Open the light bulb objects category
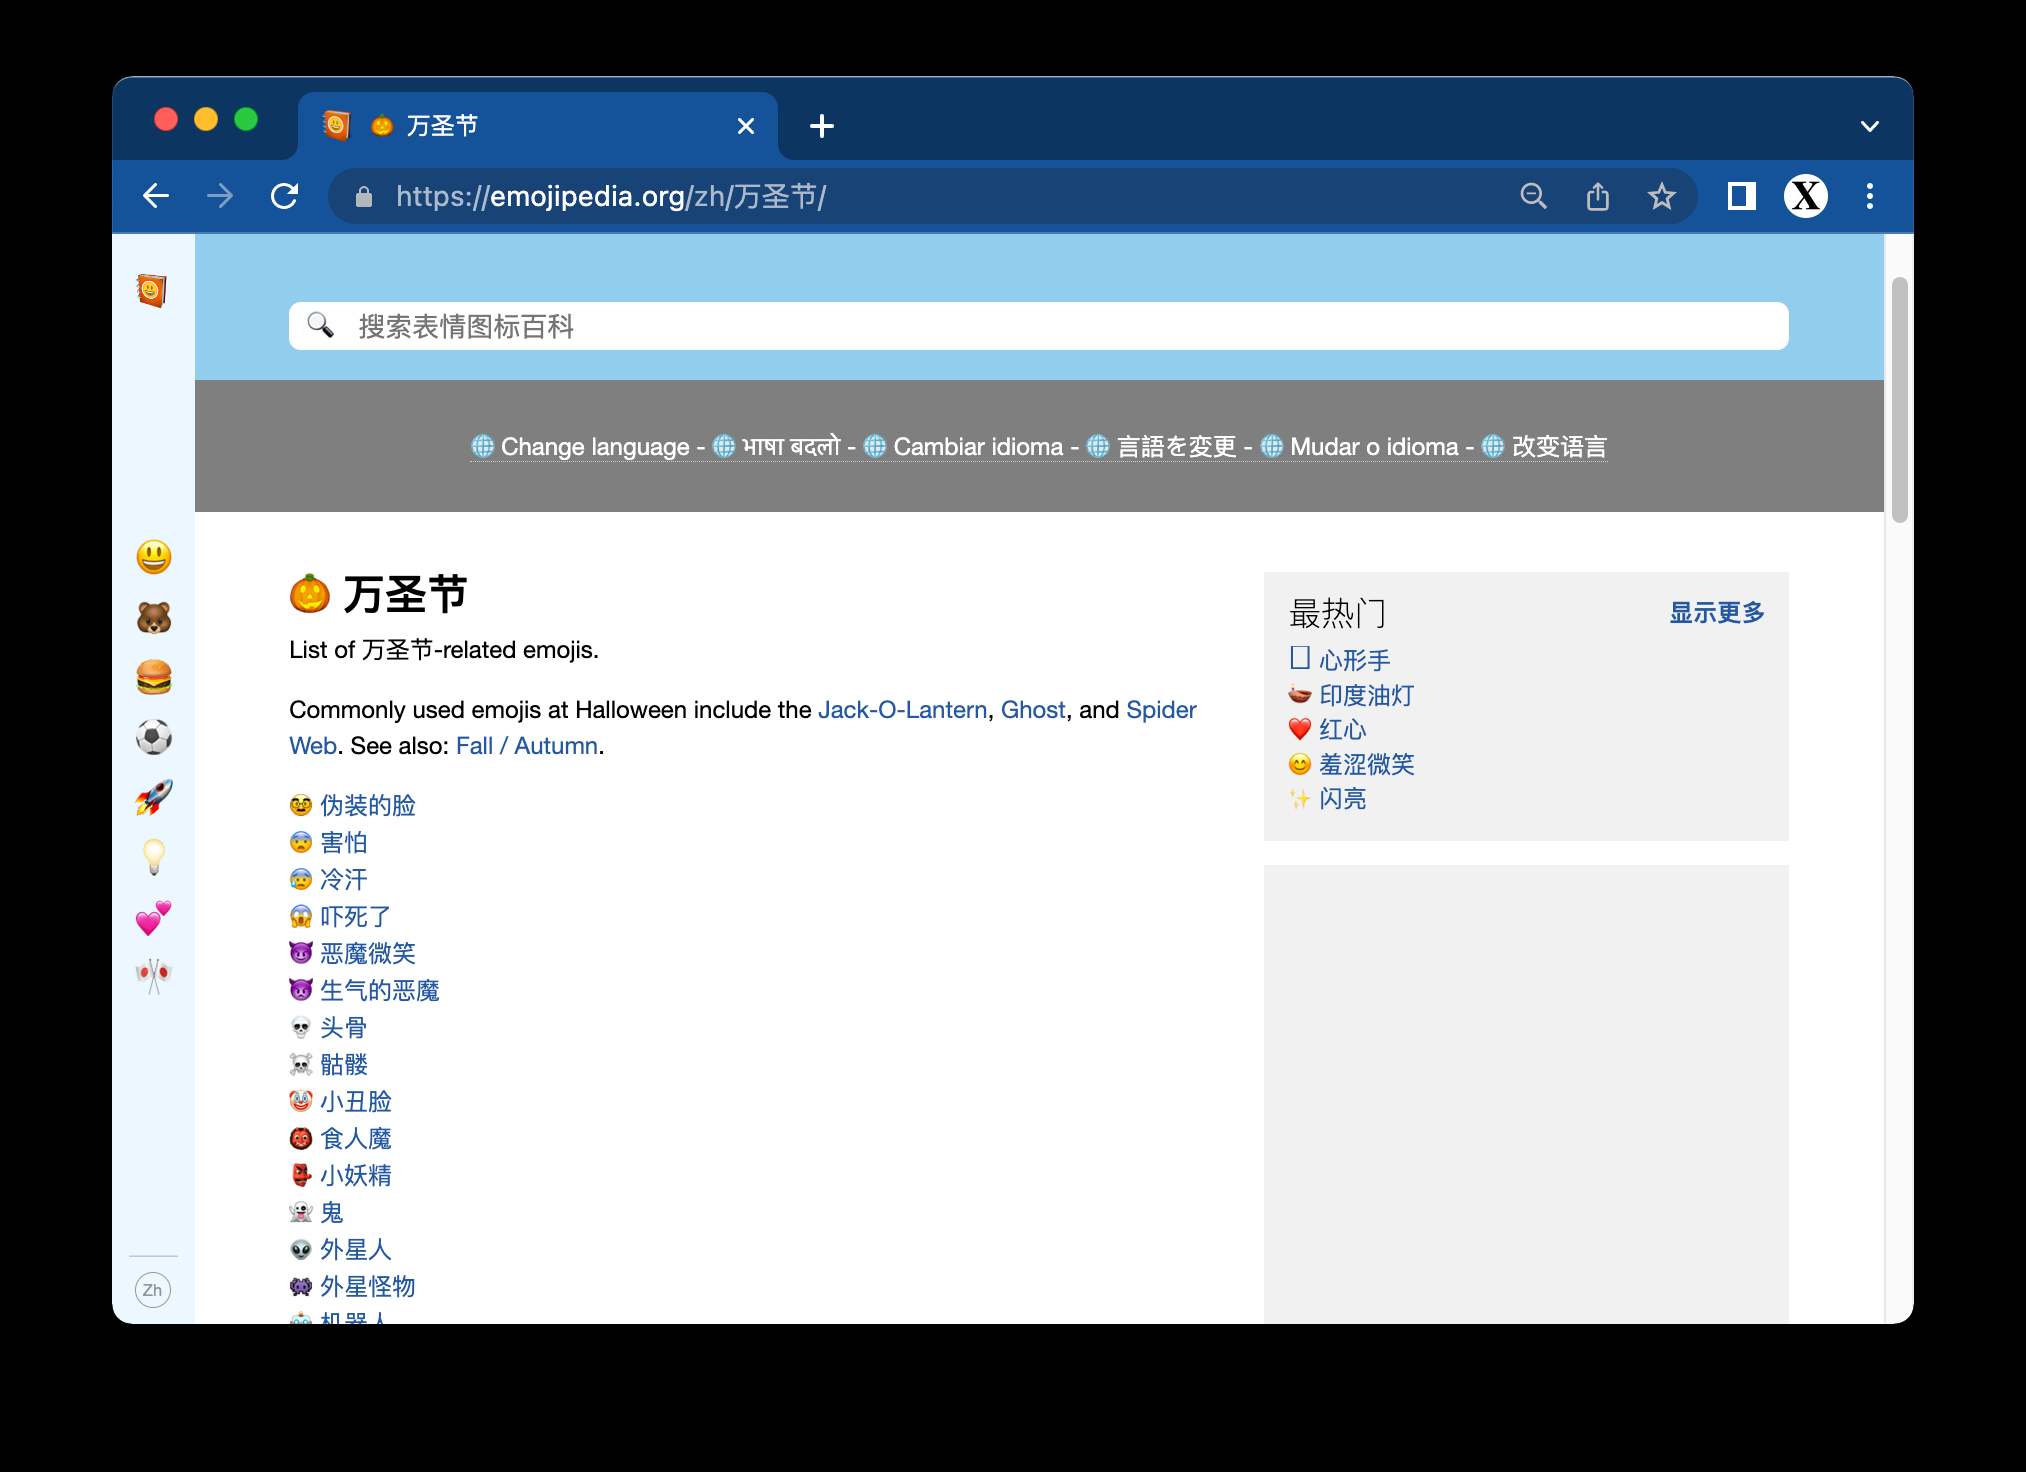This screenshot has width=2026, height=1472. tap(153, 857)
